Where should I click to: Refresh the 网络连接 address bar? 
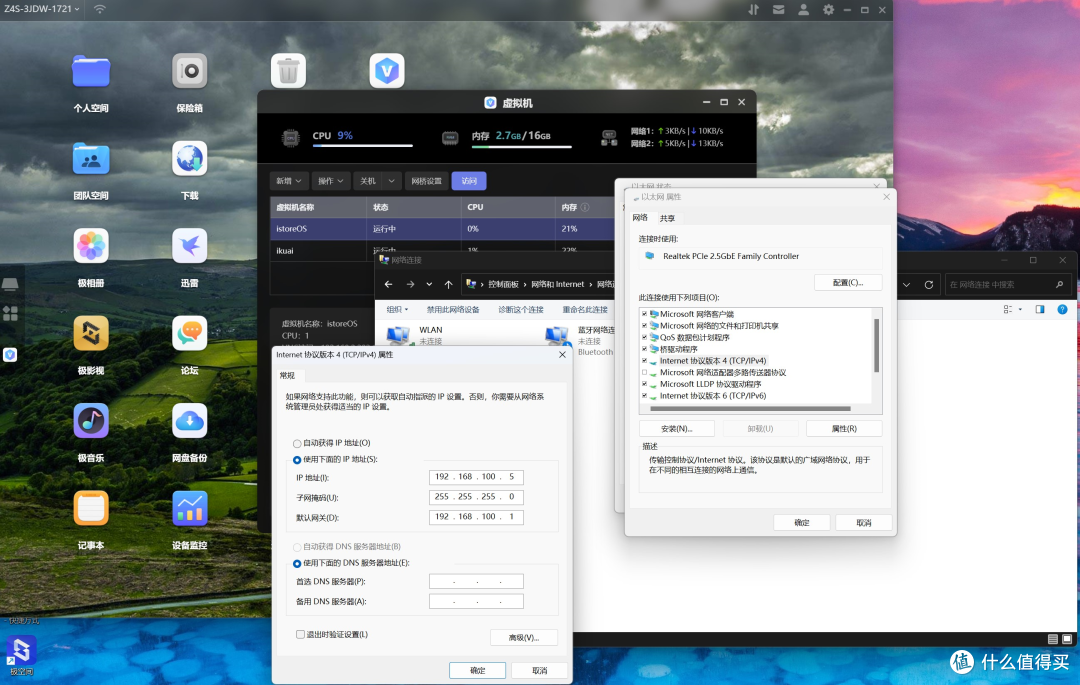click(x=928, y=284)
